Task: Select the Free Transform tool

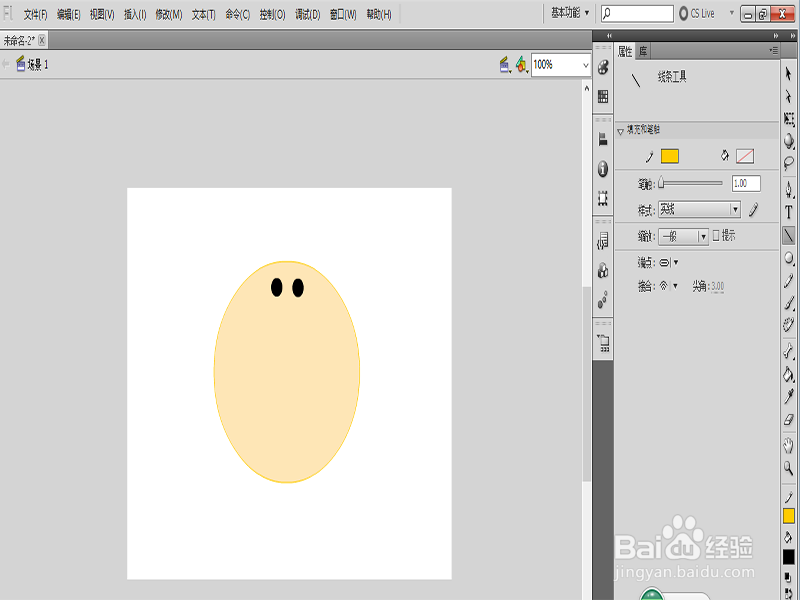Action: (789, 118)
